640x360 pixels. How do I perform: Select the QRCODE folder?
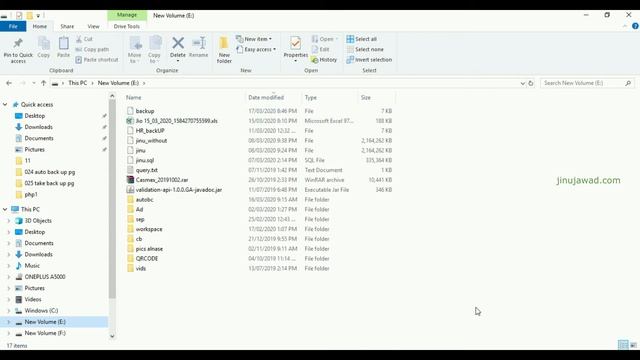click(147, 259)
